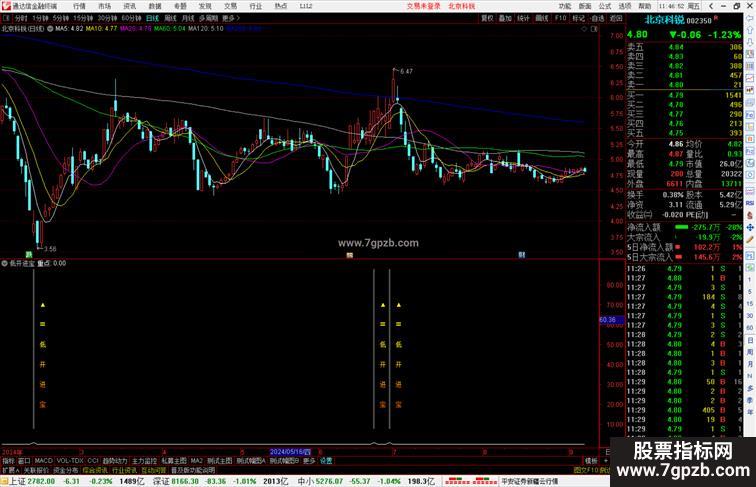The image size is (756, 487).
Task: Select 月 period in right sidebar
Action: click(x=750, y=364)
